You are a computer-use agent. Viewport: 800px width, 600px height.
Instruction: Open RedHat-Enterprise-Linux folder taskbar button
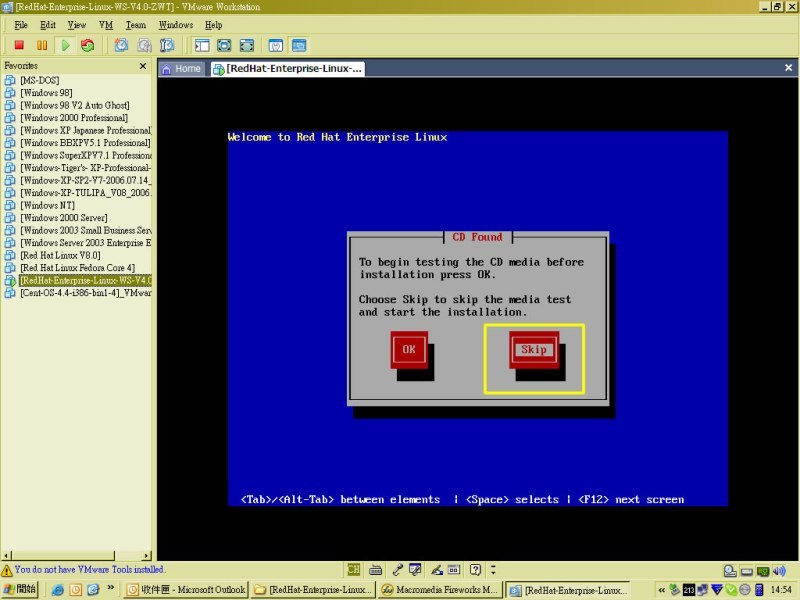point(313,590)
